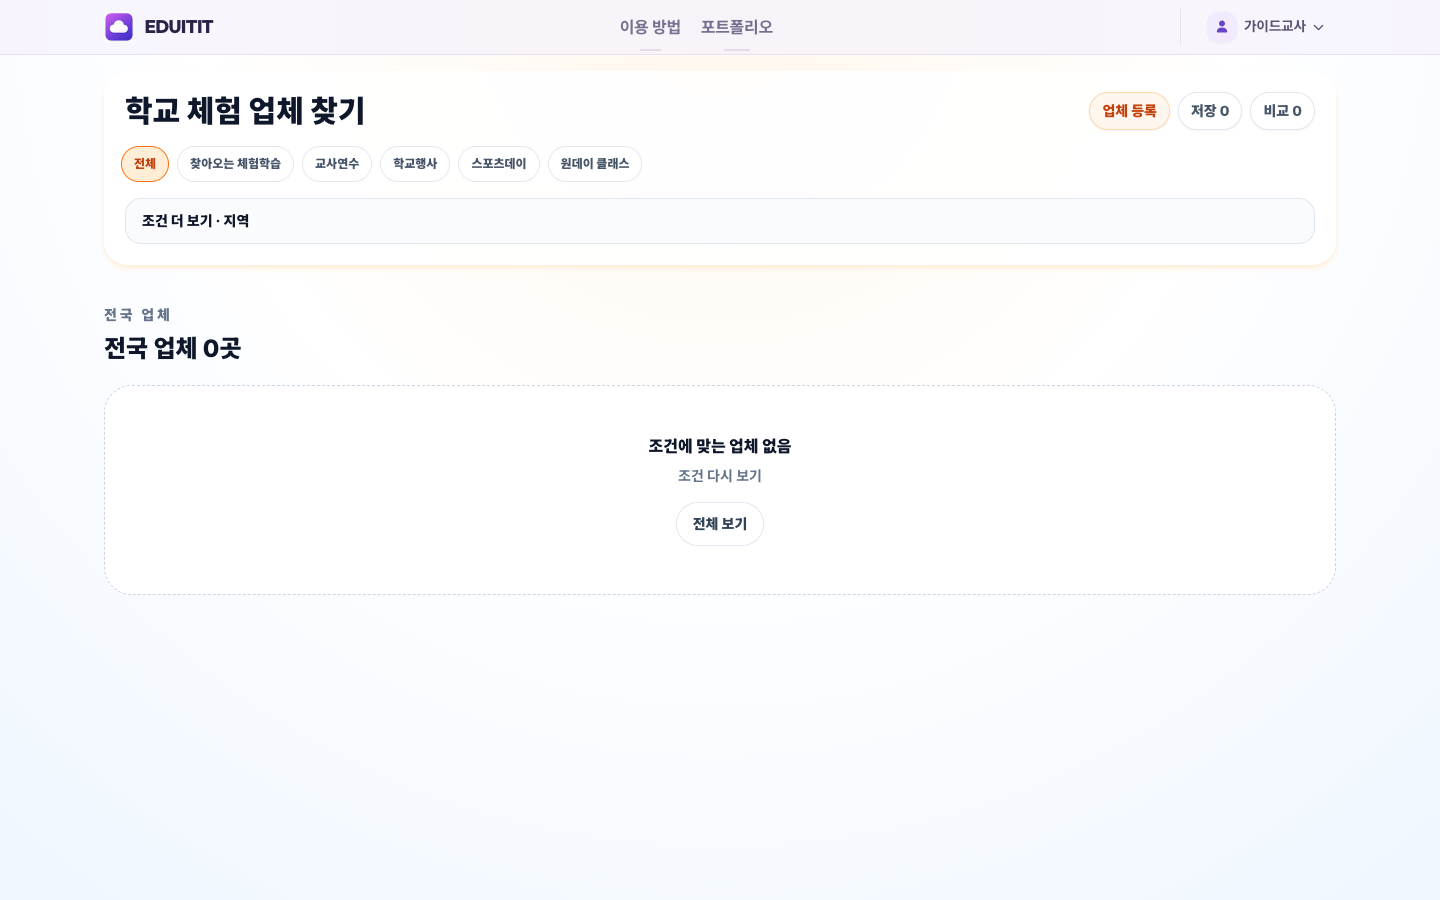
Task: Select the 찾아오는 체험학습 category chip
Action: [235, 164]
